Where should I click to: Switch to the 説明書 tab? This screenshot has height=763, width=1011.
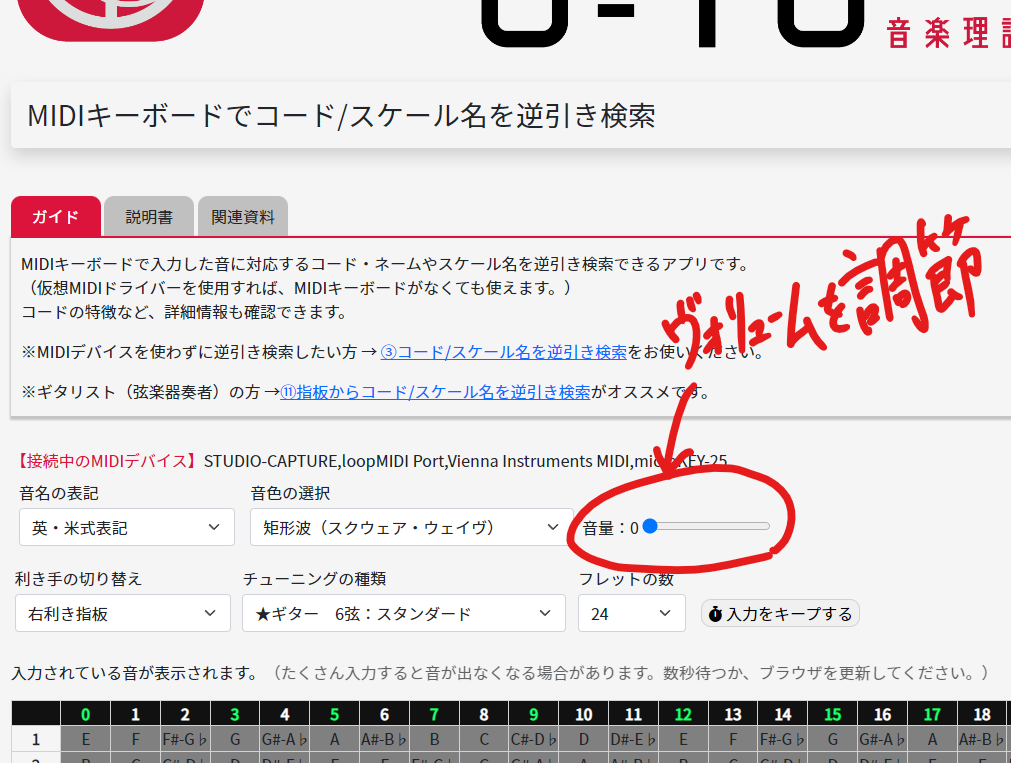(x=148, y=216)
